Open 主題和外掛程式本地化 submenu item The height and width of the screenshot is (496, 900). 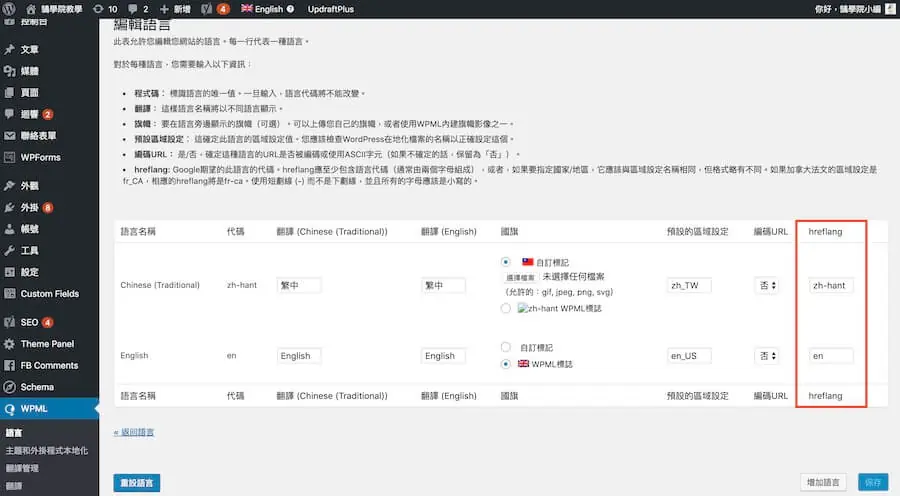pos(46,451)
